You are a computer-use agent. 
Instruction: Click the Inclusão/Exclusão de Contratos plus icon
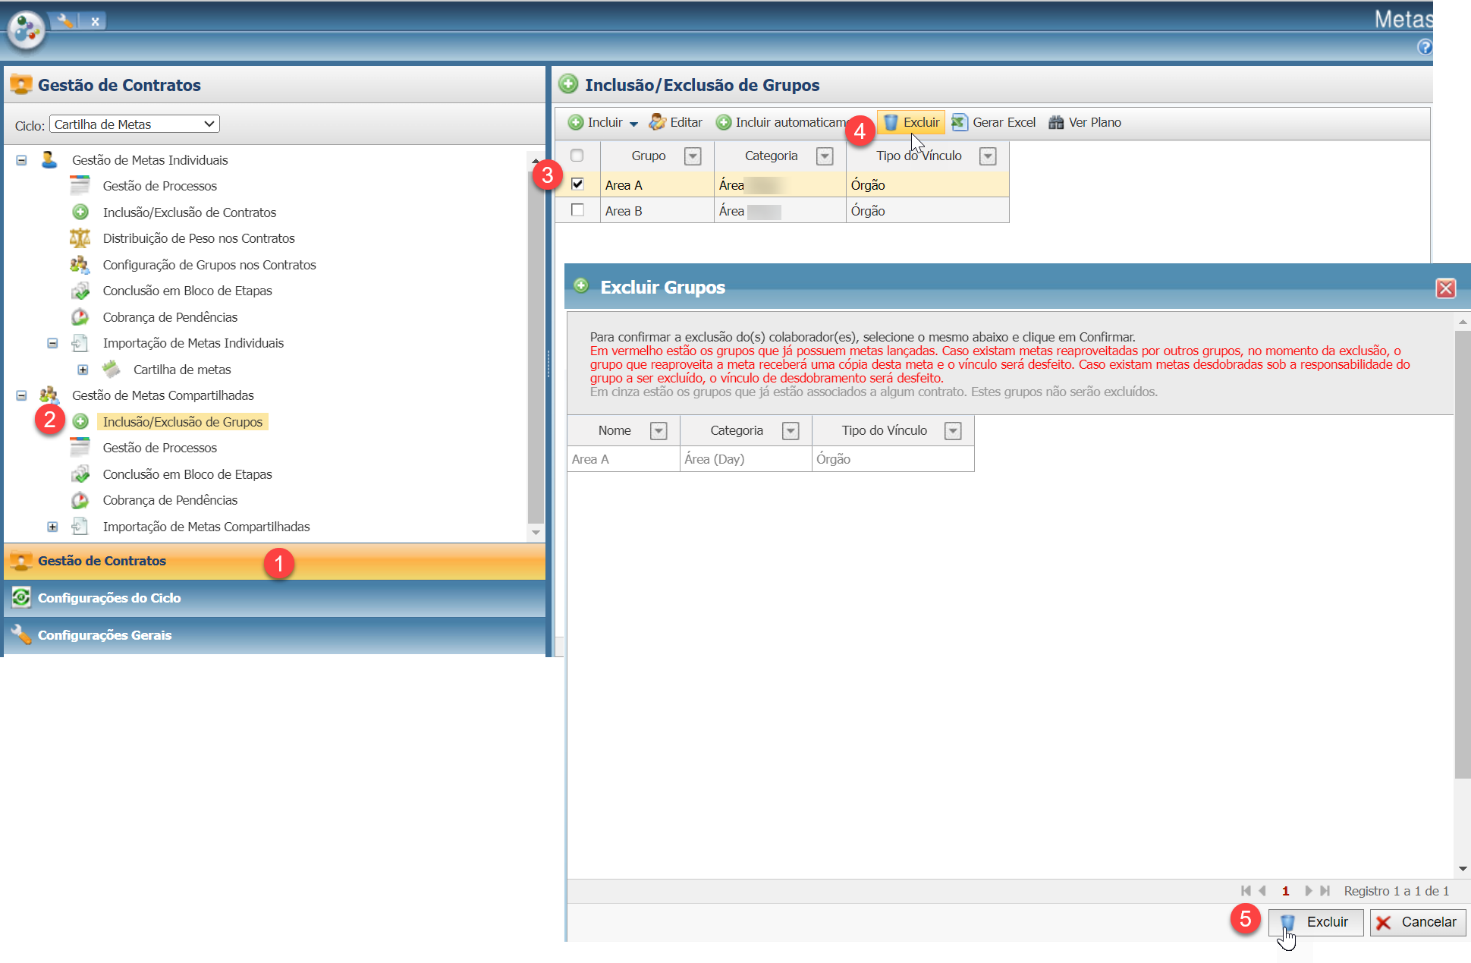coord(80,212)
